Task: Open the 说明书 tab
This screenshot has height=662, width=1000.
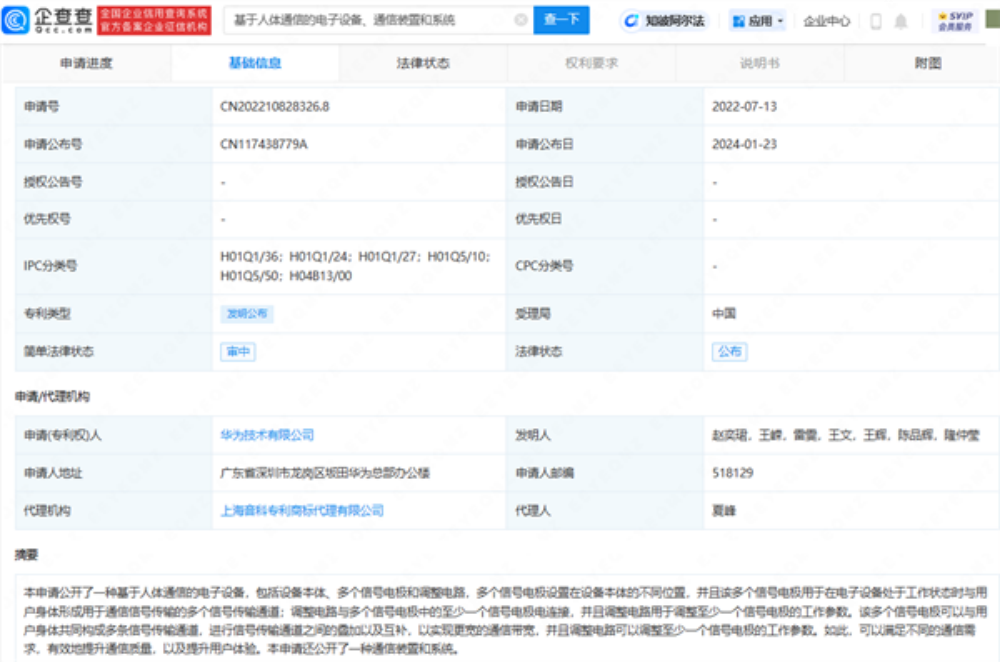Action: (759, 63)
